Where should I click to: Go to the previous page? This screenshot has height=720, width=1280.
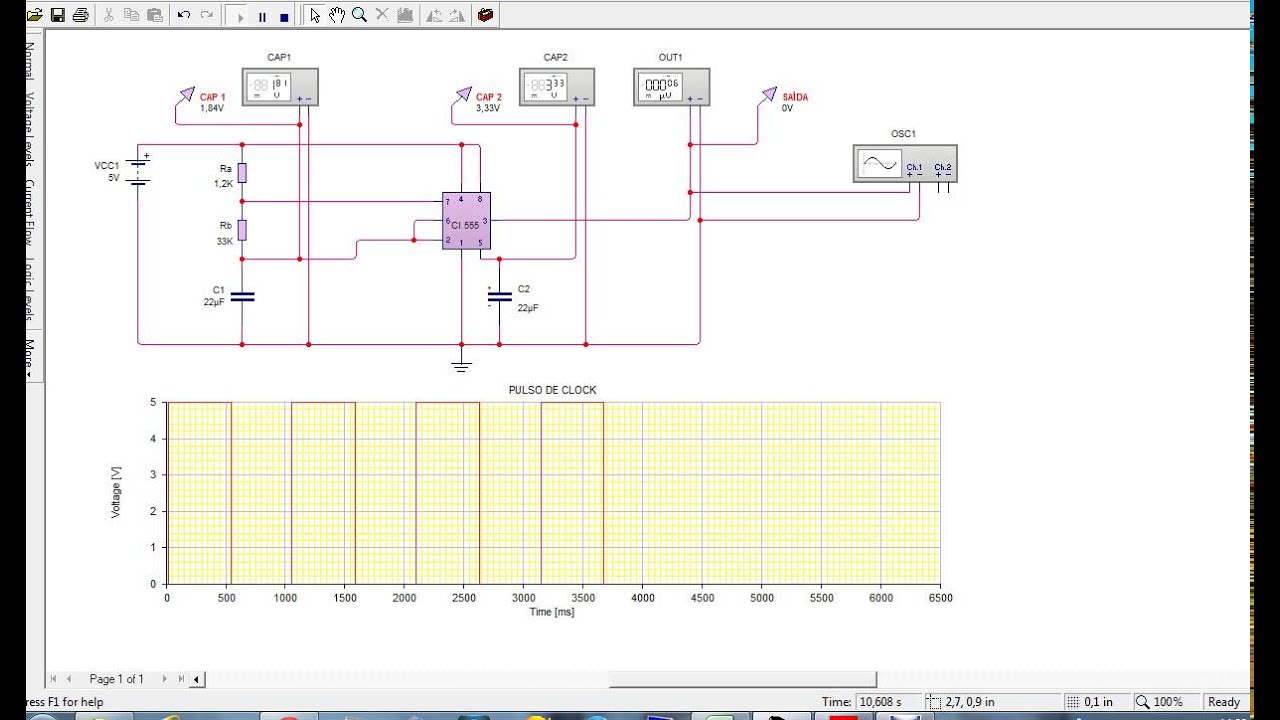tap(69, 679)
